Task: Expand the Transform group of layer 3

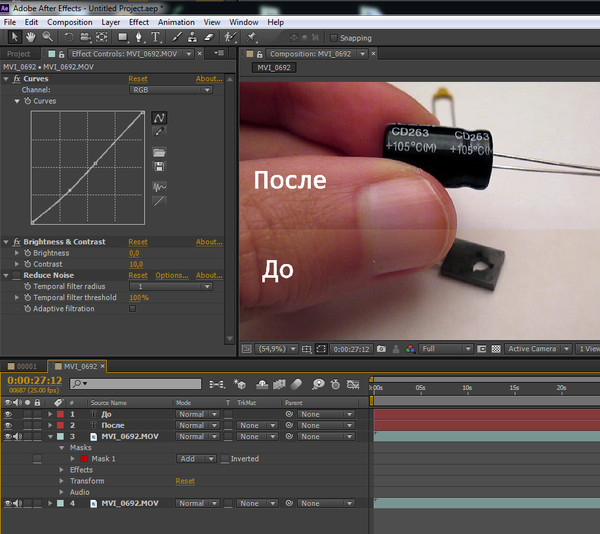Action: point(62,481)
